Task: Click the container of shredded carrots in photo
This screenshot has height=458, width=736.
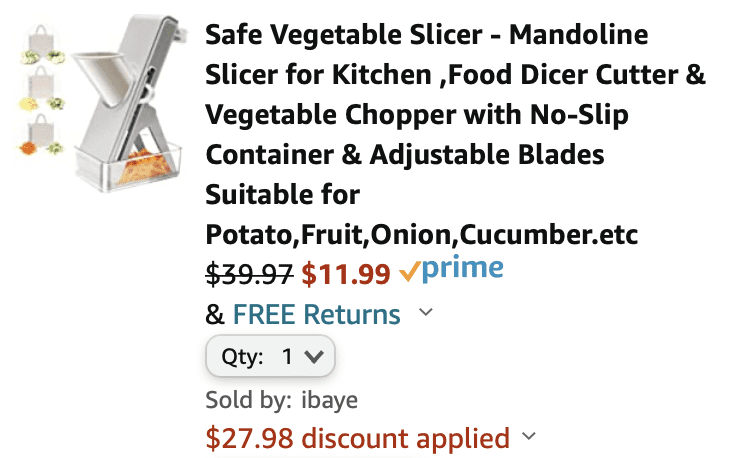Action: coord(130,165)
